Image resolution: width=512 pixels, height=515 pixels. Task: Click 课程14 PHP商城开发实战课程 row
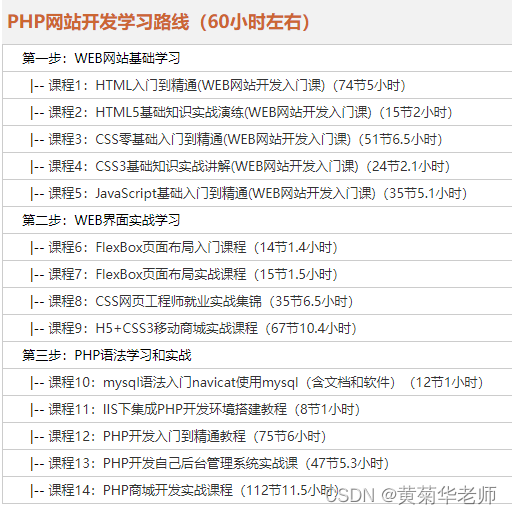(x=257, y=490)
